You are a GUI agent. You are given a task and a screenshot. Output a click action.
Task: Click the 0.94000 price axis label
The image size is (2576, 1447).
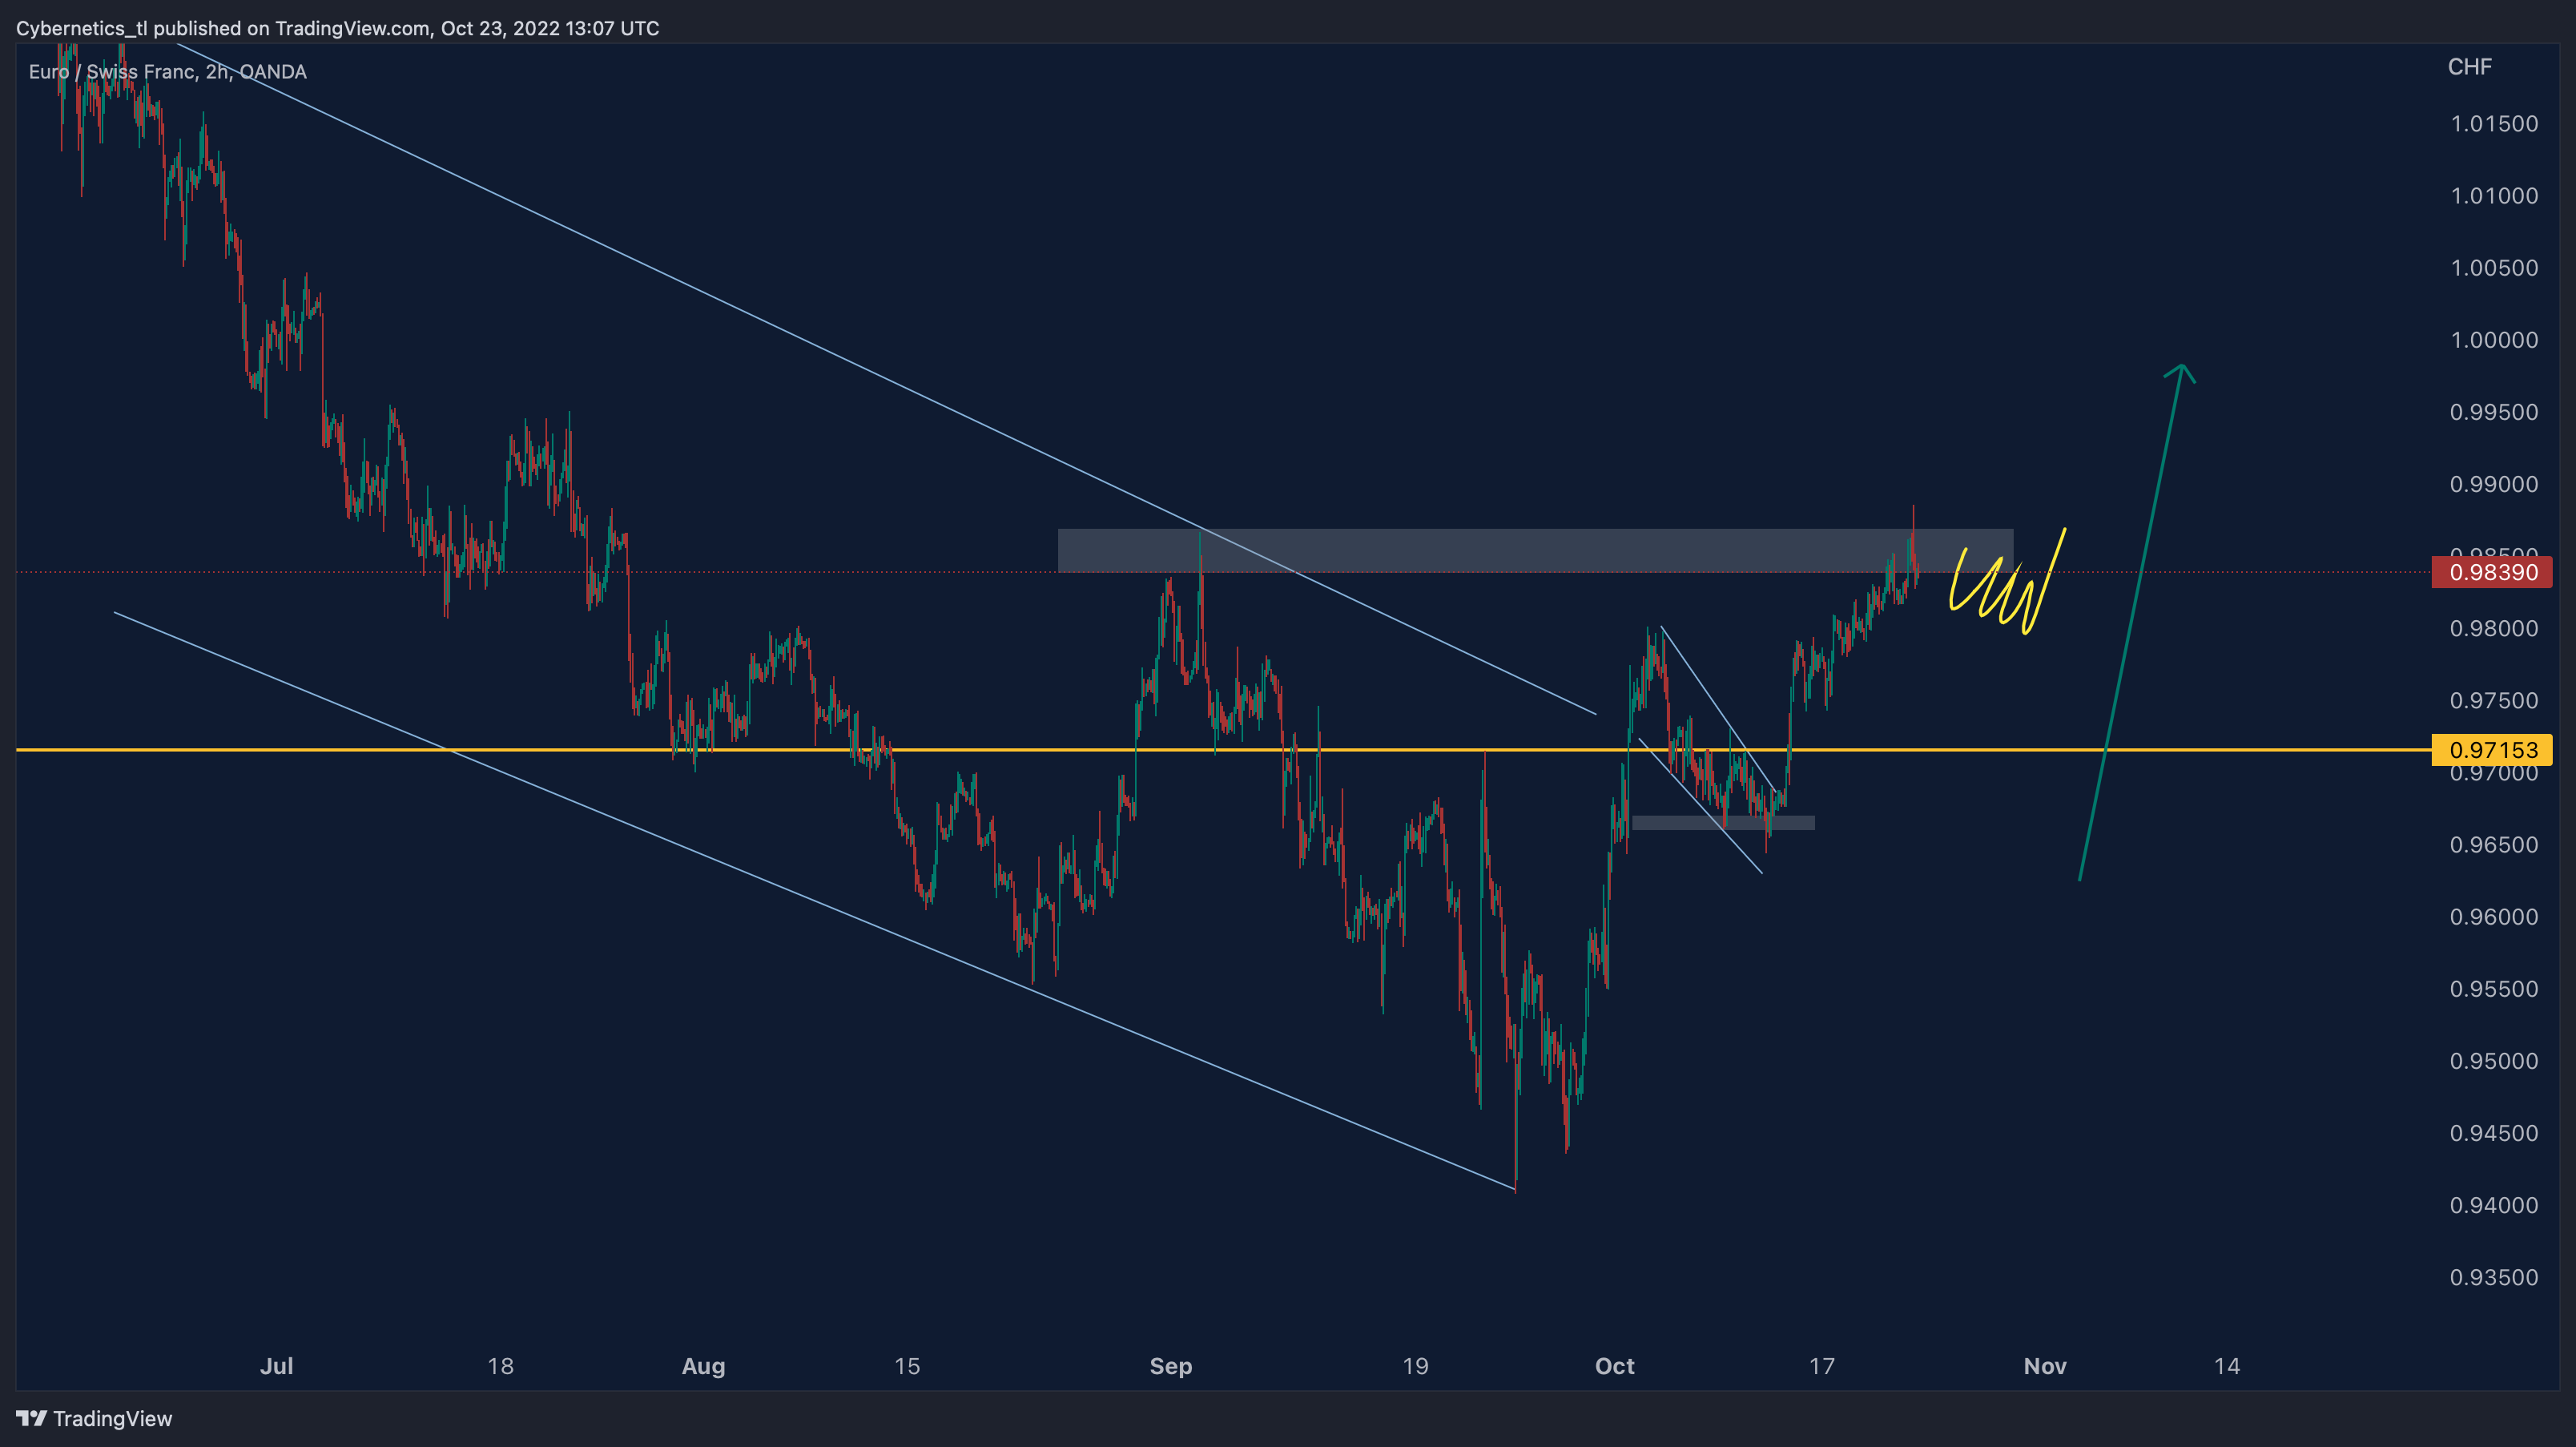[2493, 1205]
